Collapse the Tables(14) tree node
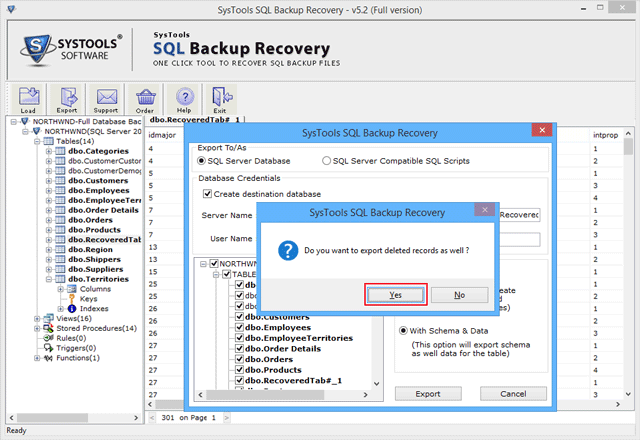Screen dimensions: 640x440 coord(37,141)
